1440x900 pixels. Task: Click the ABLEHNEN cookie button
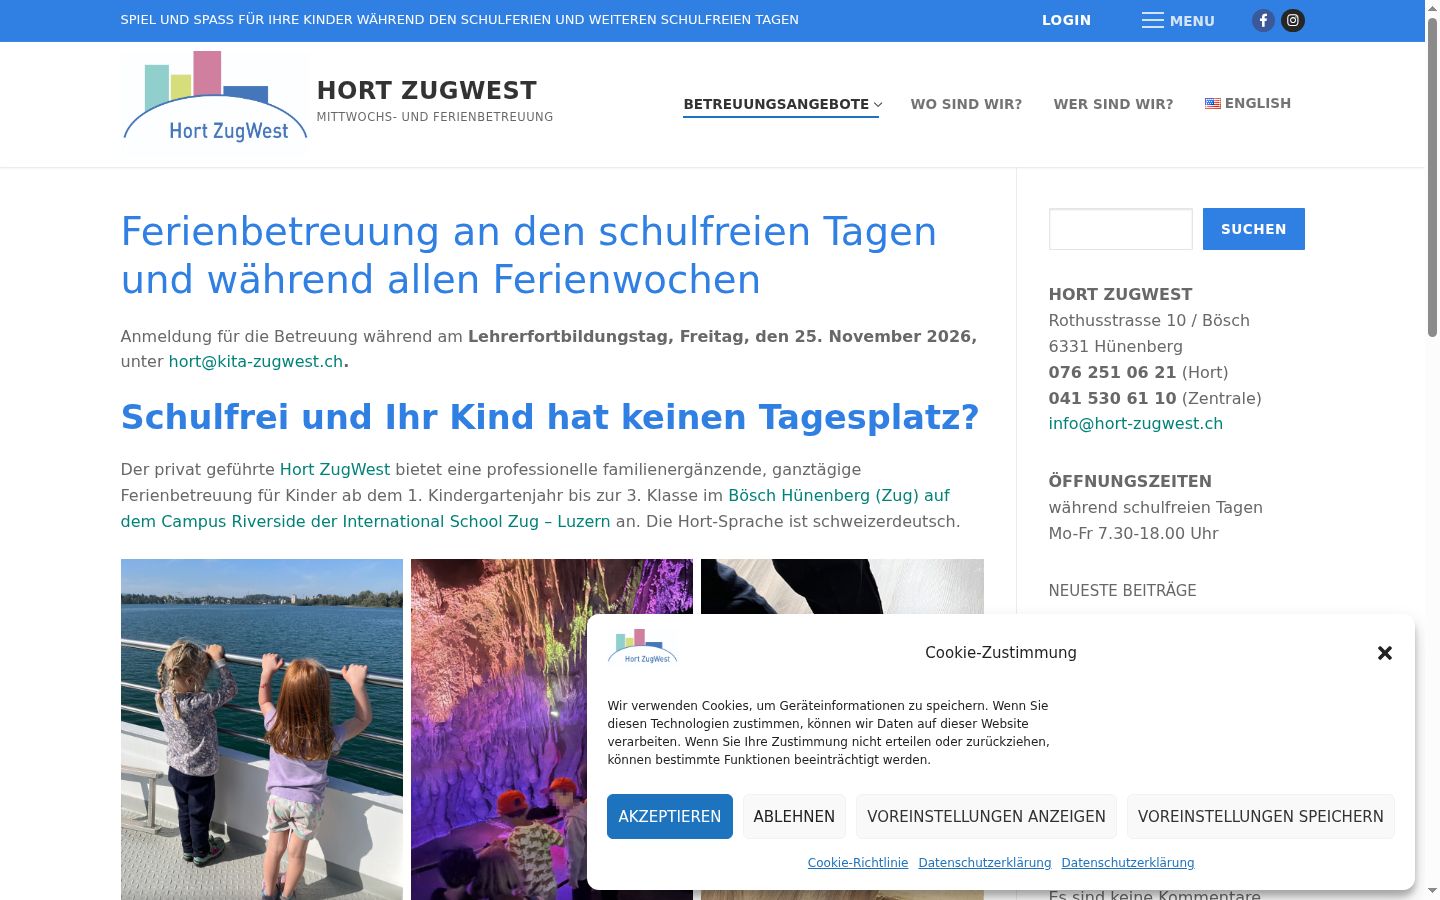pos(794,816)
